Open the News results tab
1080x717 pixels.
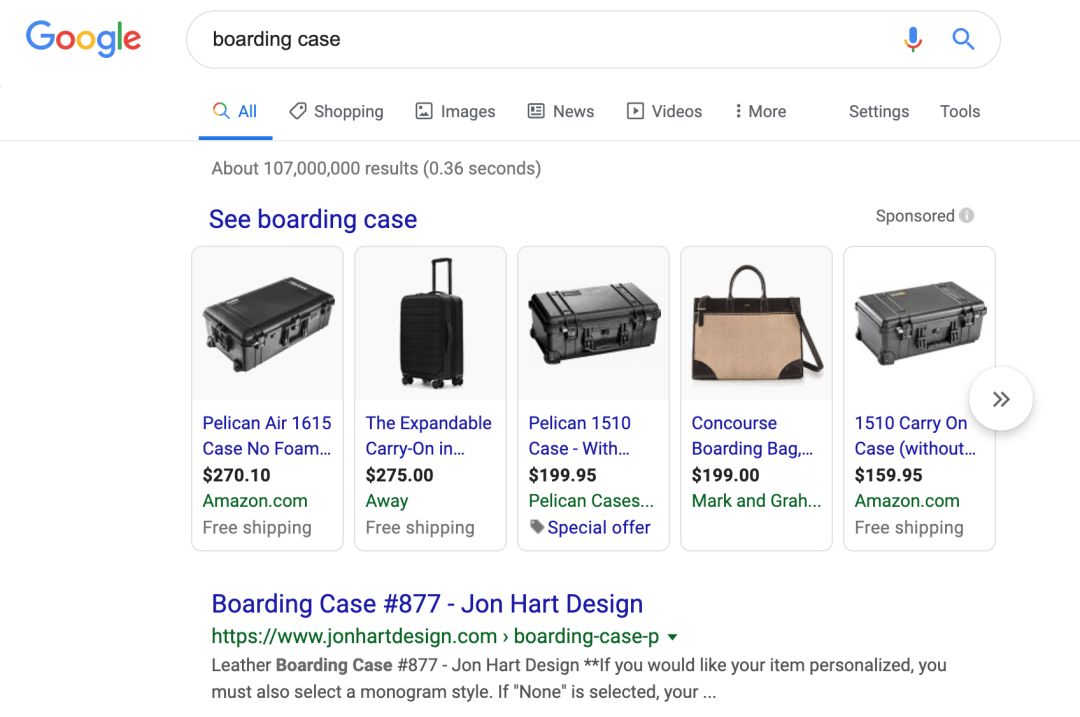coord(561,111)
